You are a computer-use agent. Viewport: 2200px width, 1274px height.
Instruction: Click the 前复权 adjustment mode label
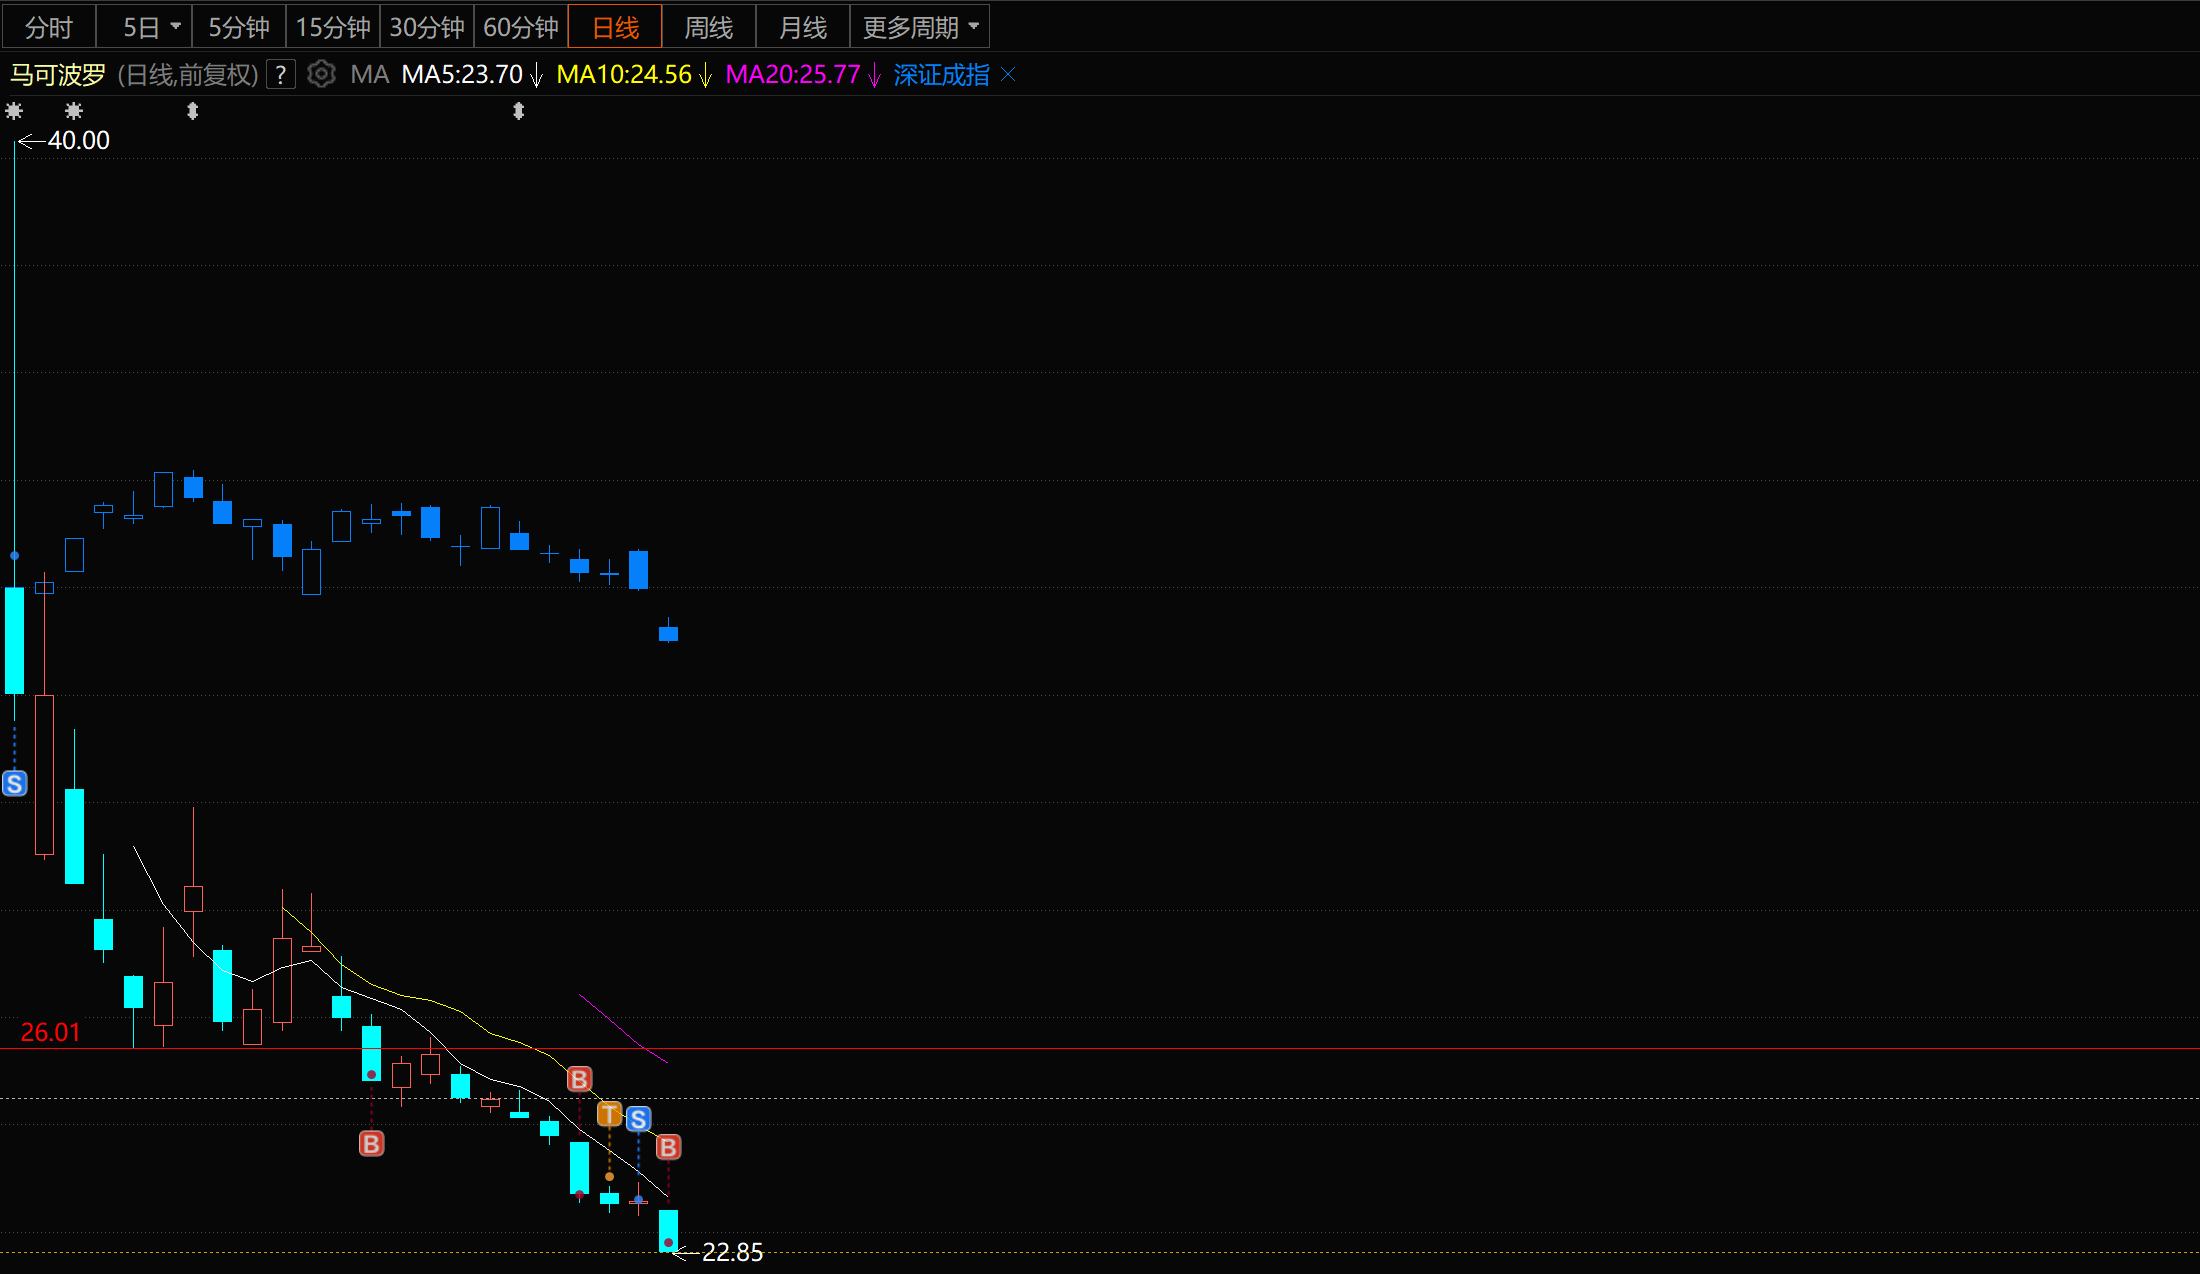216,75
